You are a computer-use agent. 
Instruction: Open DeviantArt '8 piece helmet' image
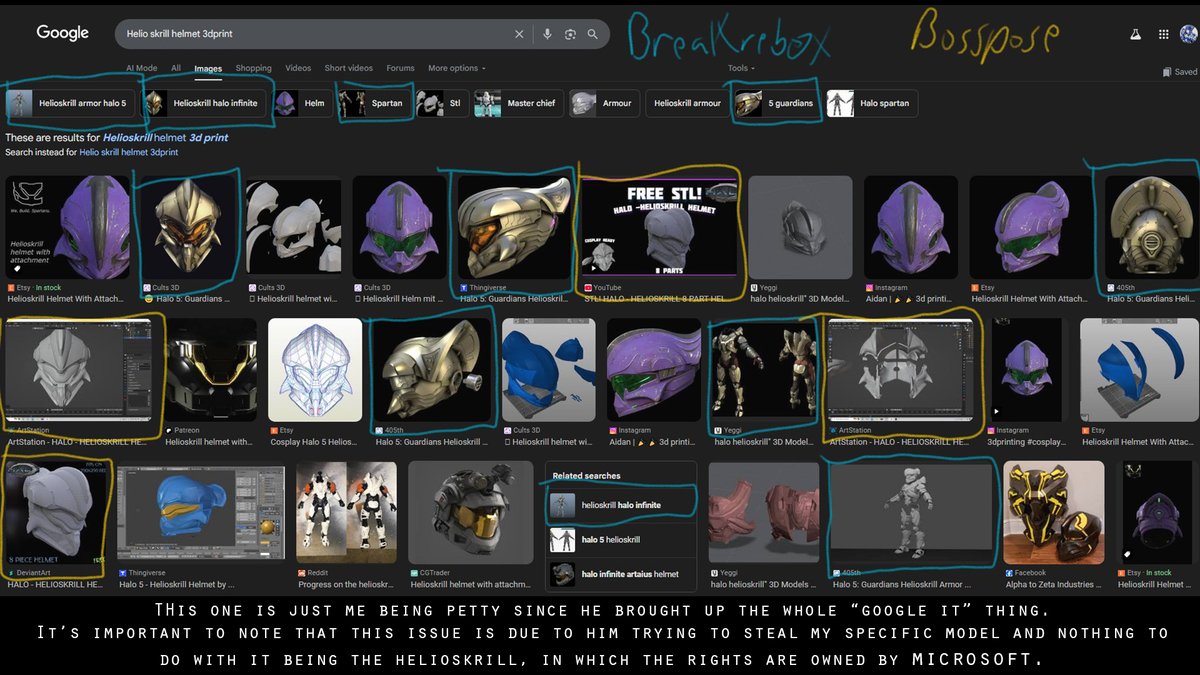(x=57, y=512)
